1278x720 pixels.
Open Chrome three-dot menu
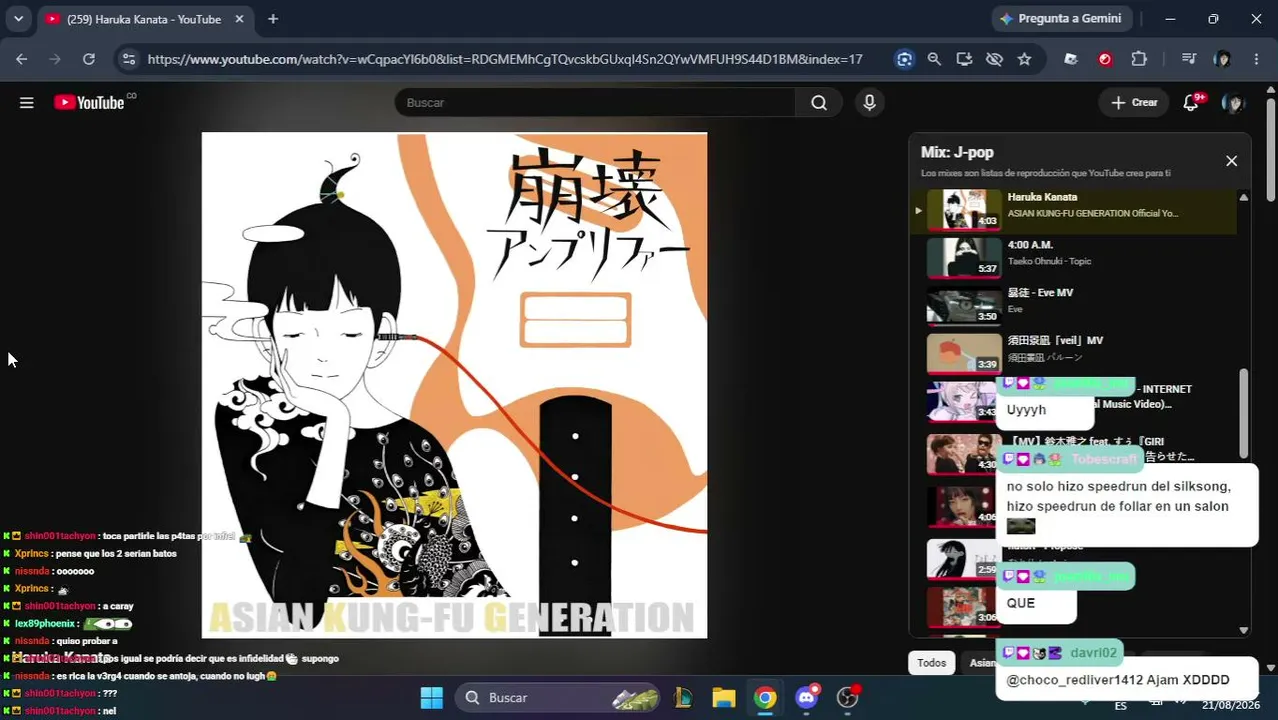1256,59
